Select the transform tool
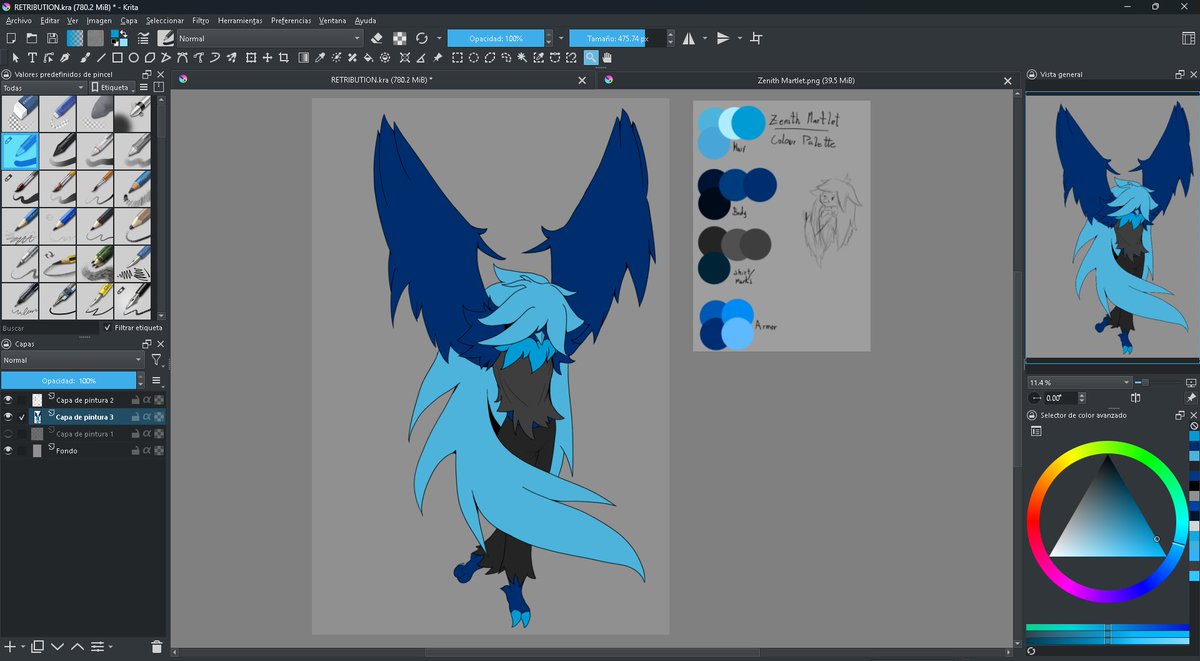The width and height of the screenshot is (1200, 661). pos(251,58)
